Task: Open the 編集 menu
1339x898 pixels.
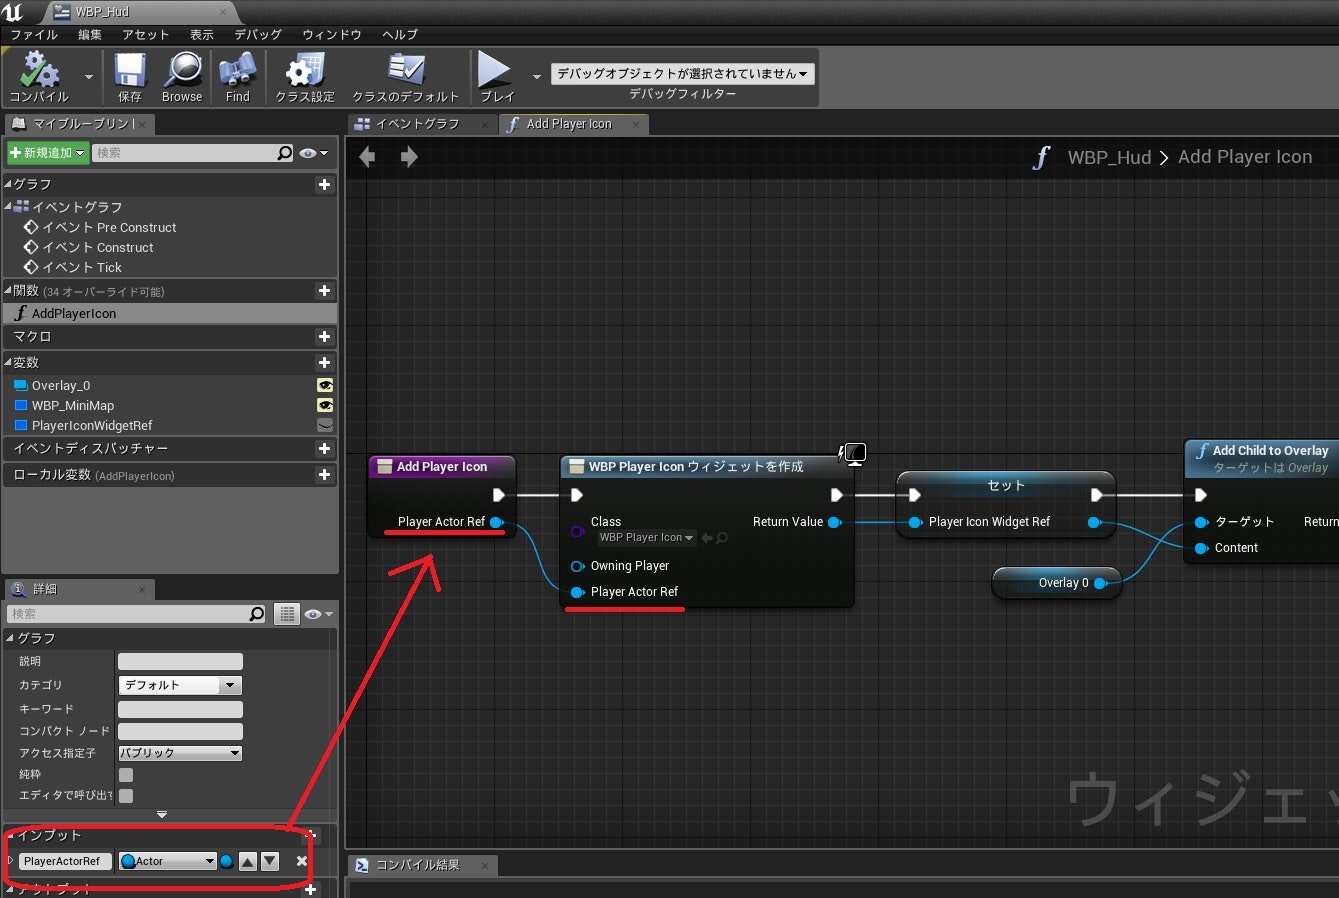Action: (x=90, y=35)
